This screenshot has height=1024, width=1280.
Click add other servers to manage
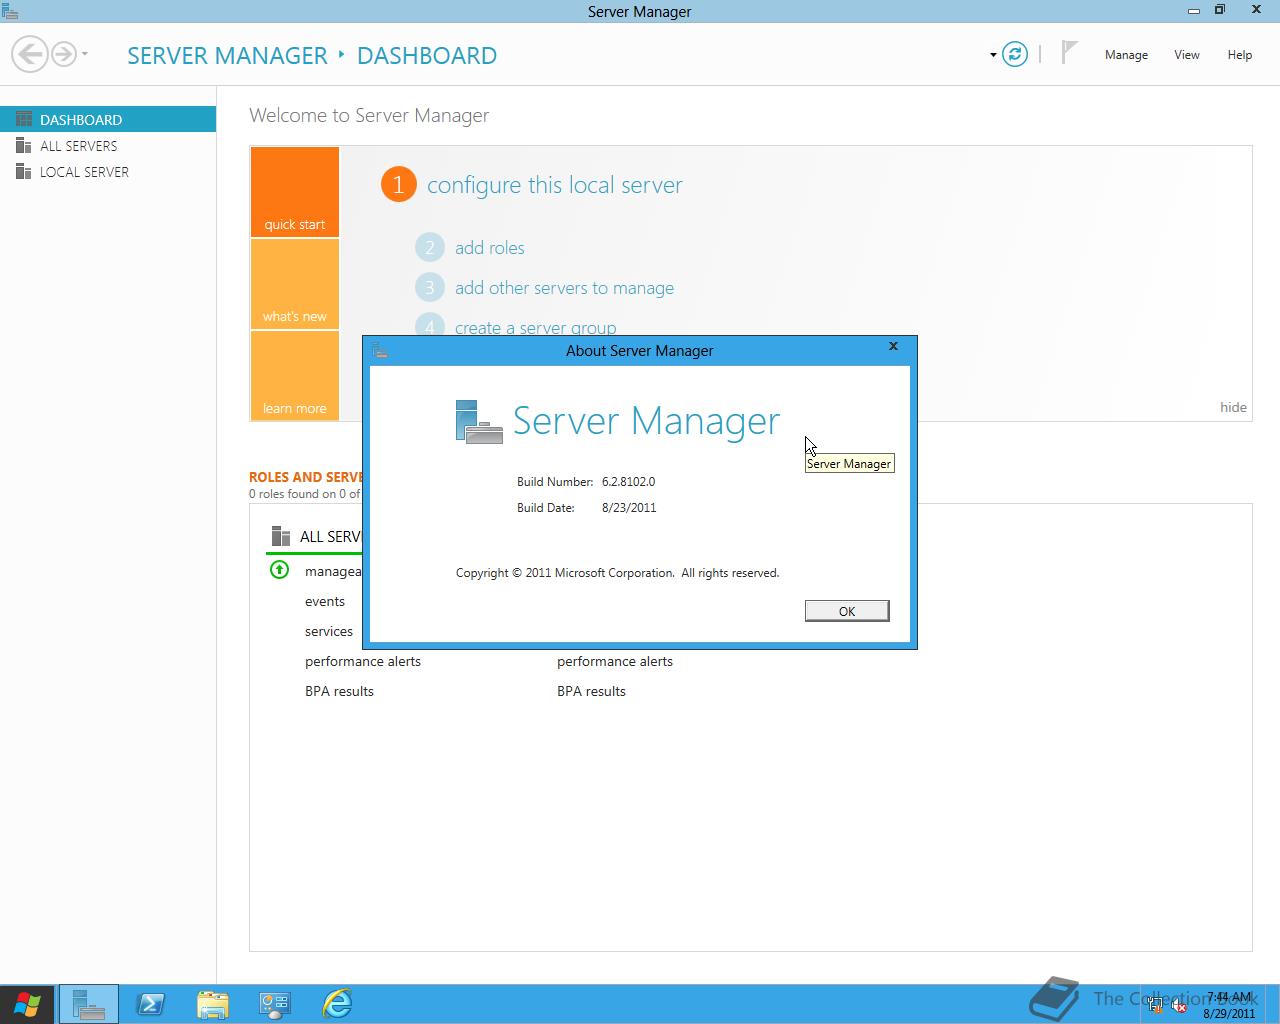[564, 288]
